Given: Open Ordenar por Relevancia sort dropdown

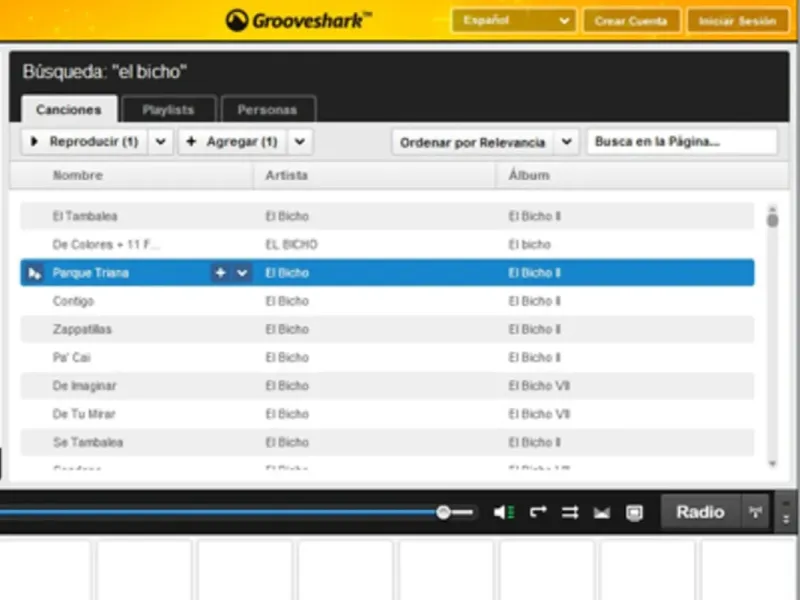Looking at the screenshot, I should tap(485, 142).
